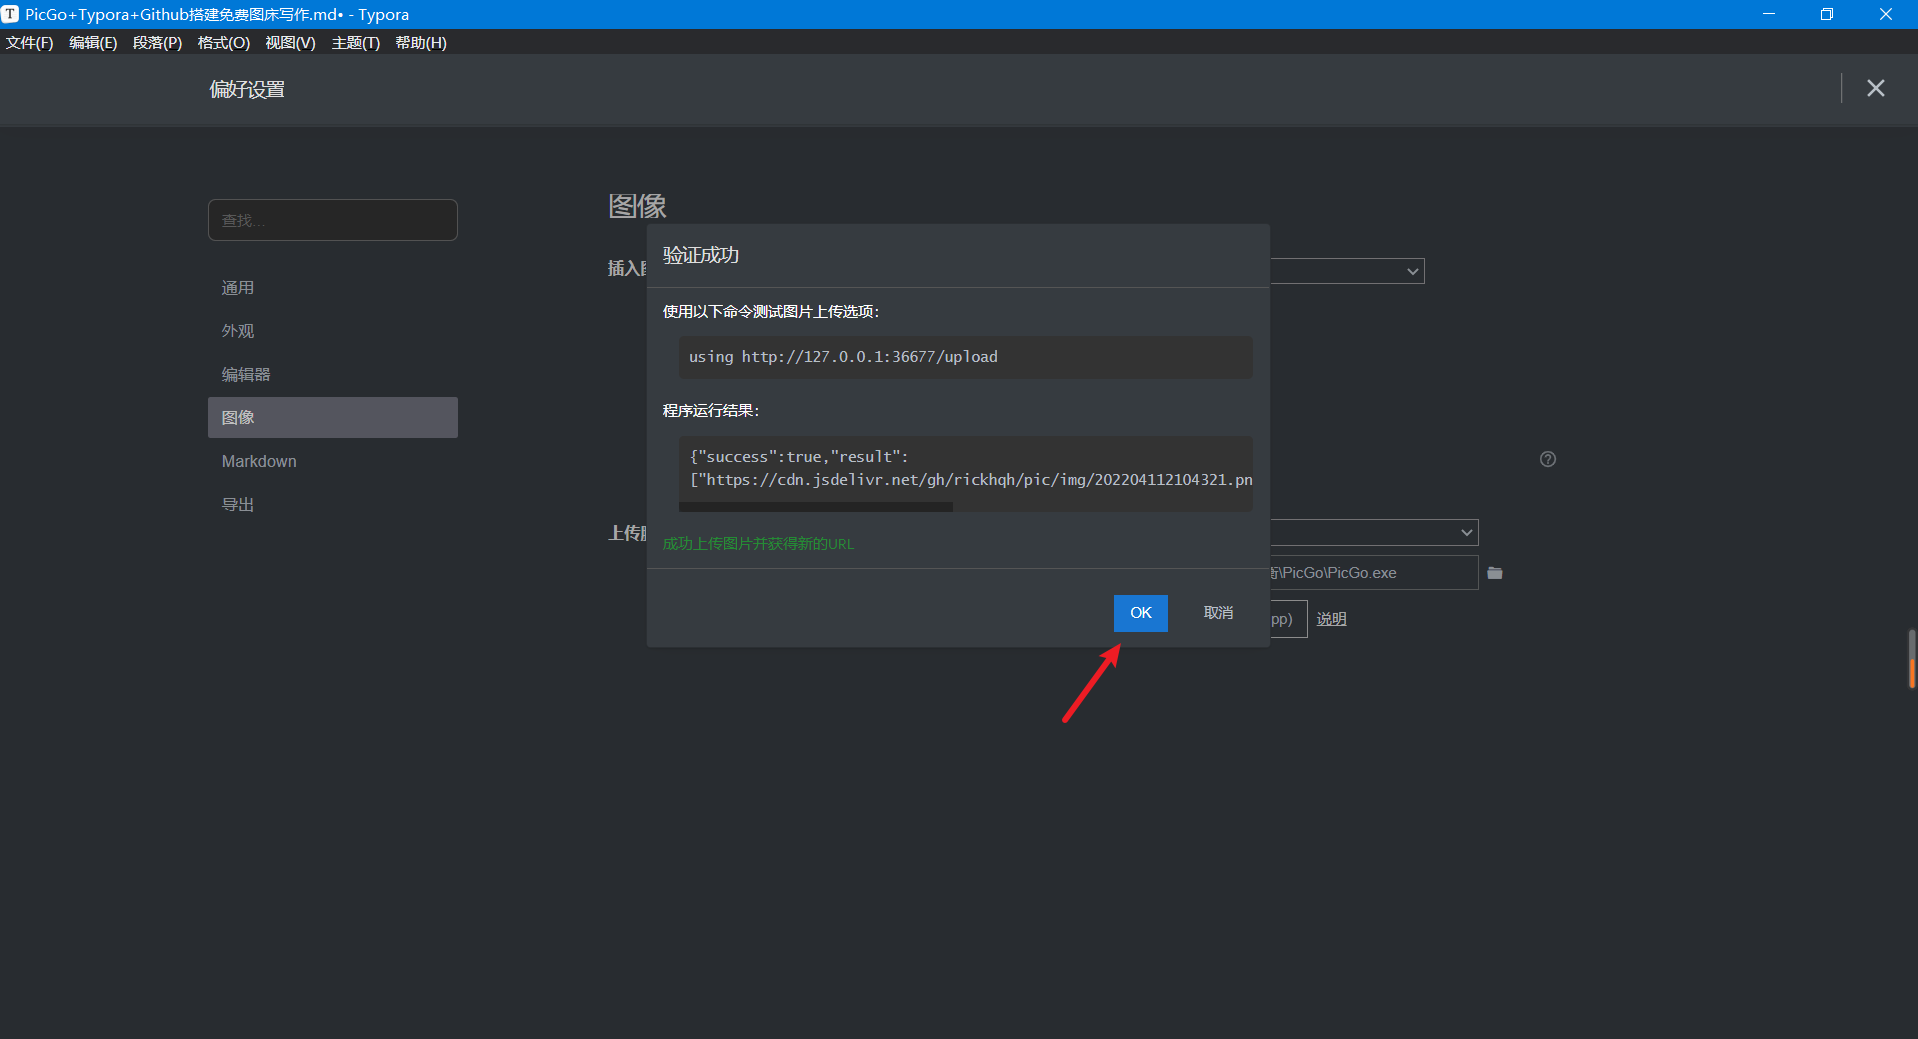Viewport: 1918px width, 1039px height.
Task: Click the 图像 section heading
Action: 637,206
